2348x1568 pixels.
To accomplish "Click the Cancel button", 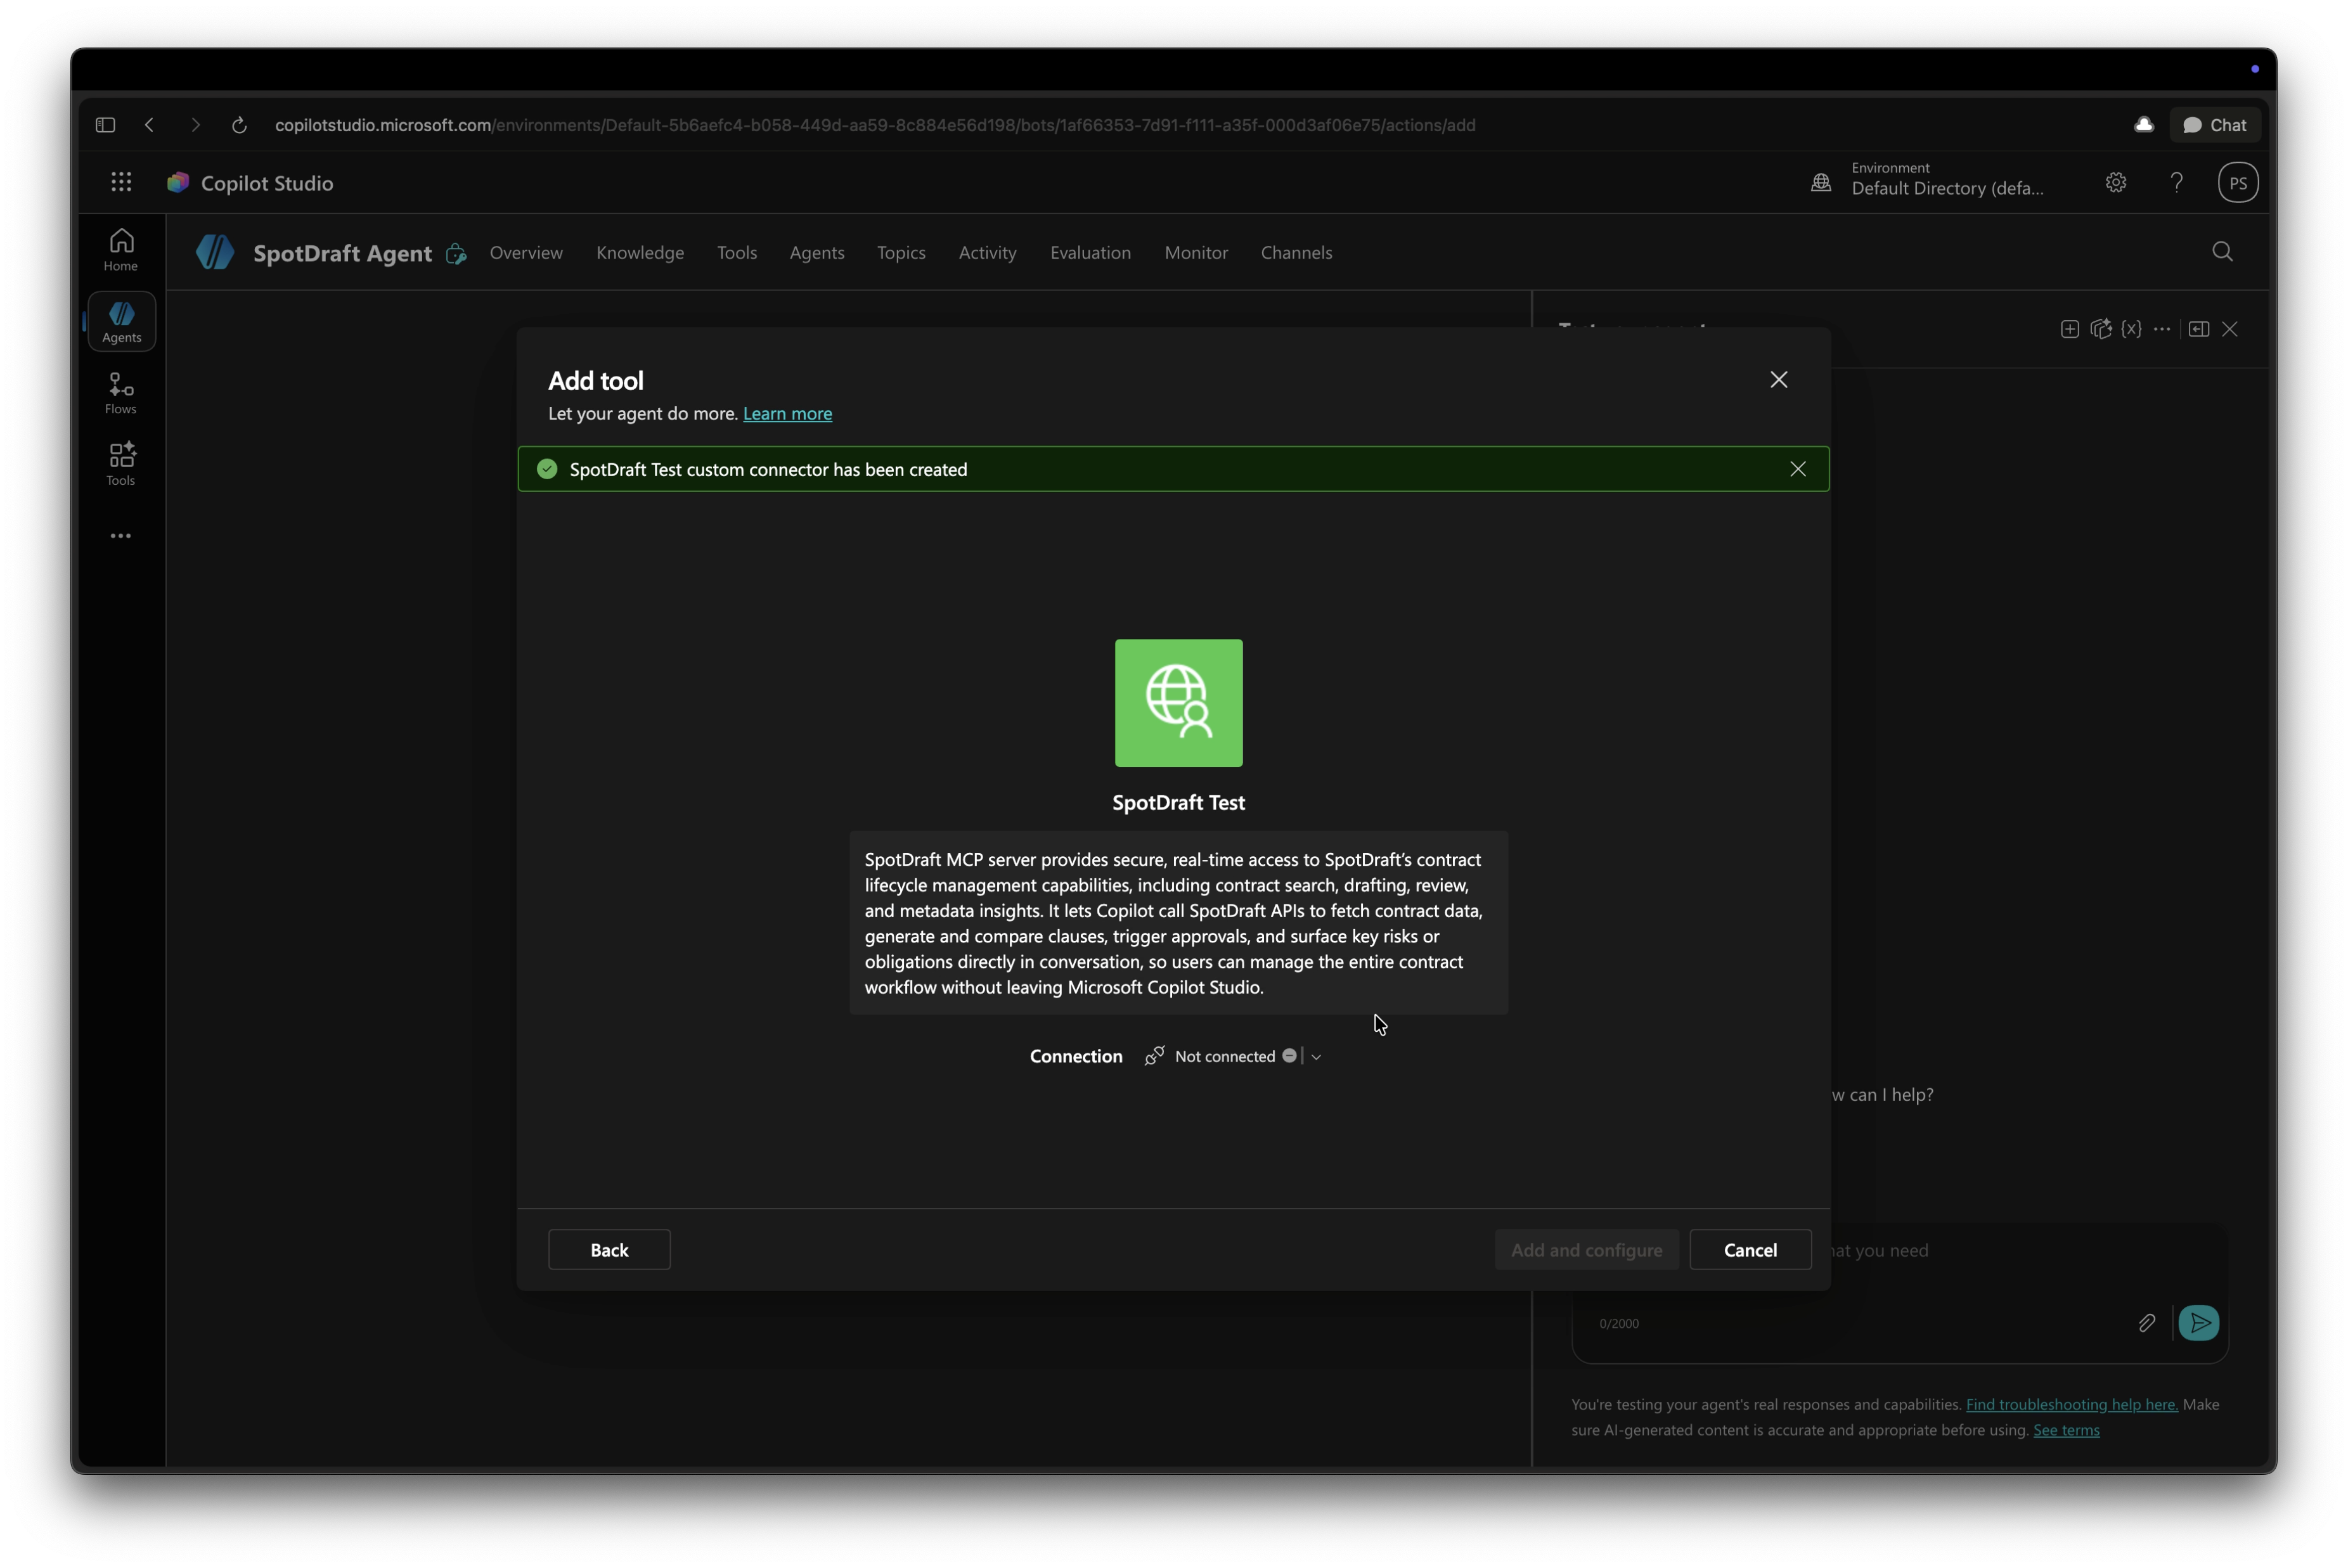I will click(x=1750, y=1250).
